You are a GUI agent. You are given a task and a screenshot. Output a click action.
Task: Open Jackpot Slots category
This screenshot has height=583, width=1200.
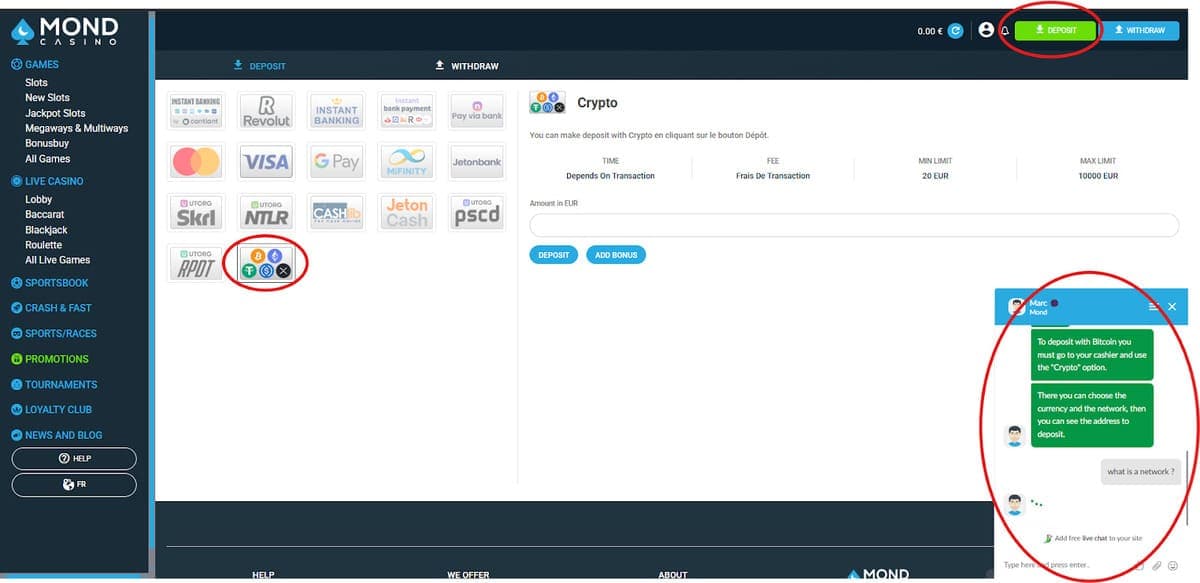coord(55,113)
